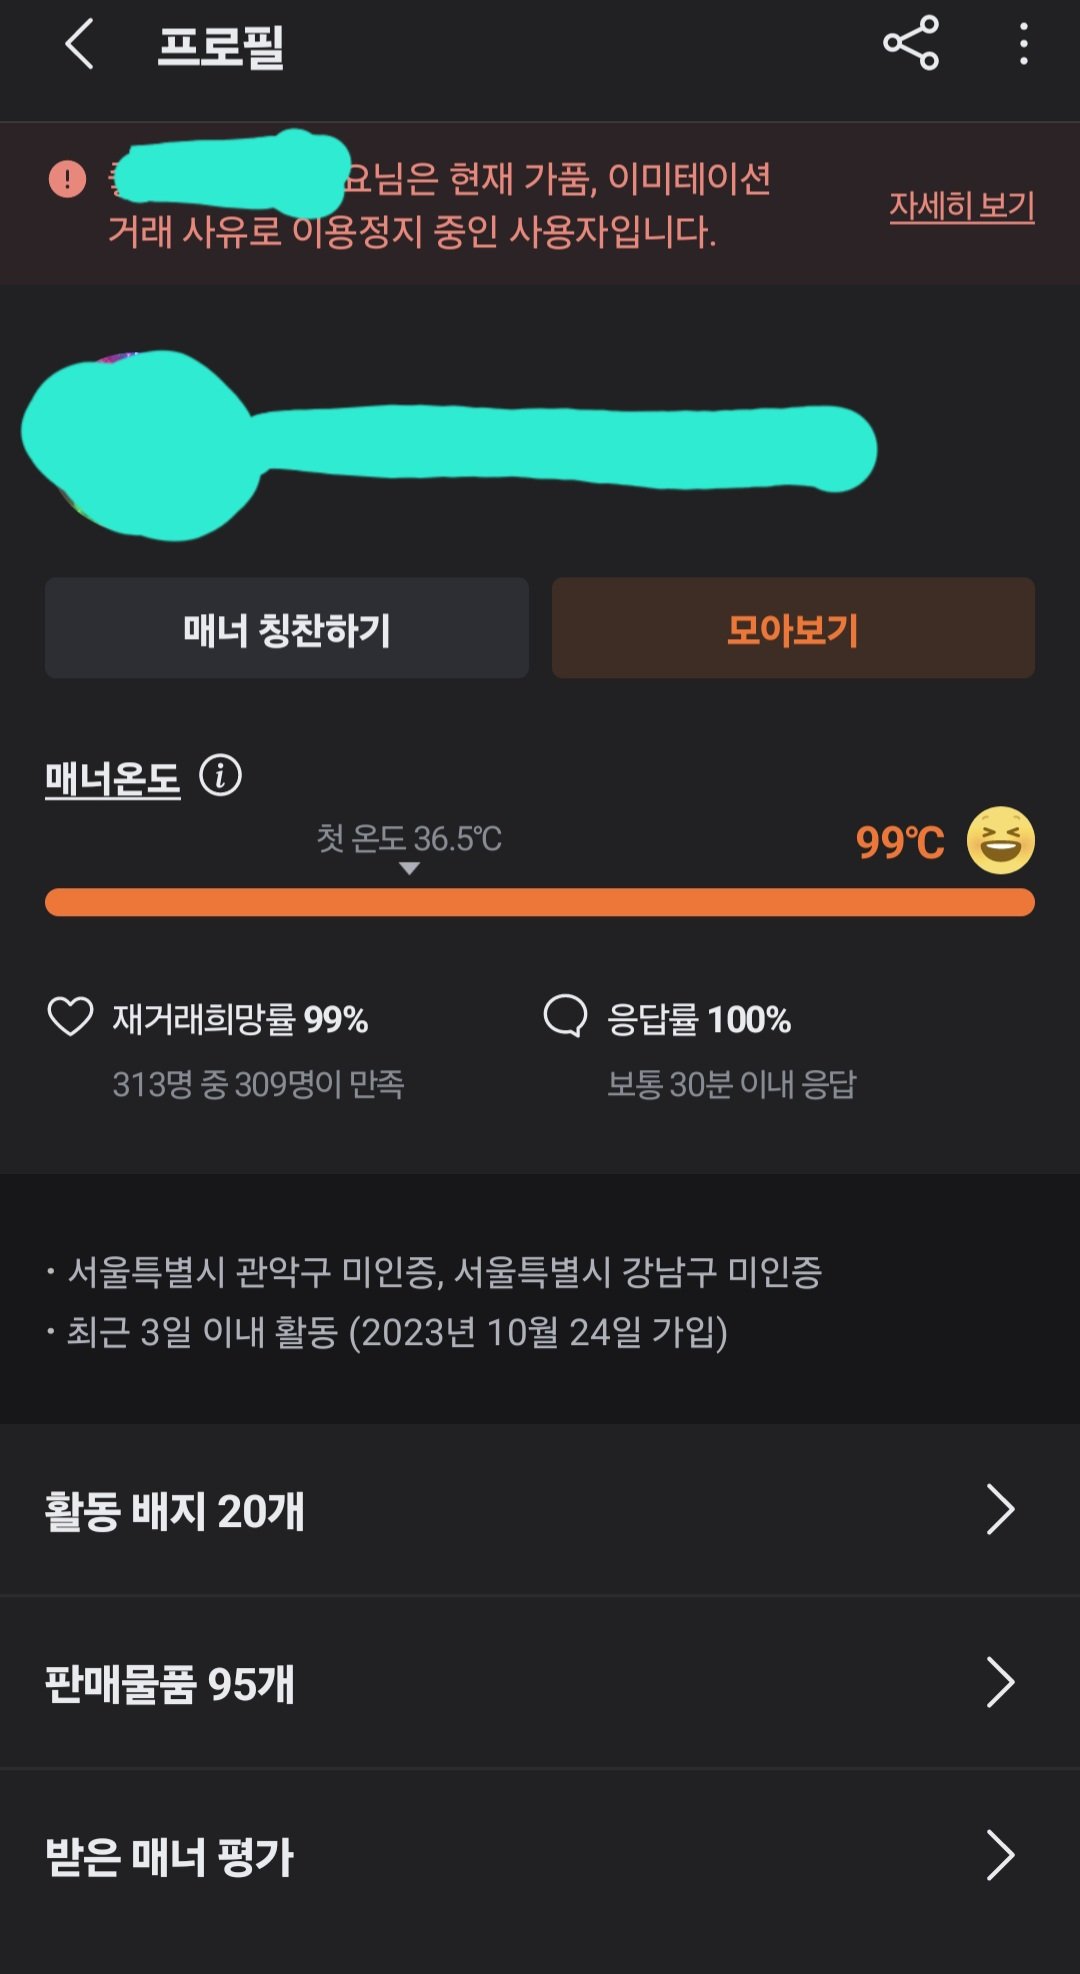Screen dimensions: 1080x1974
Task: Open the underlined 매너온도 label
Action: 113,779
